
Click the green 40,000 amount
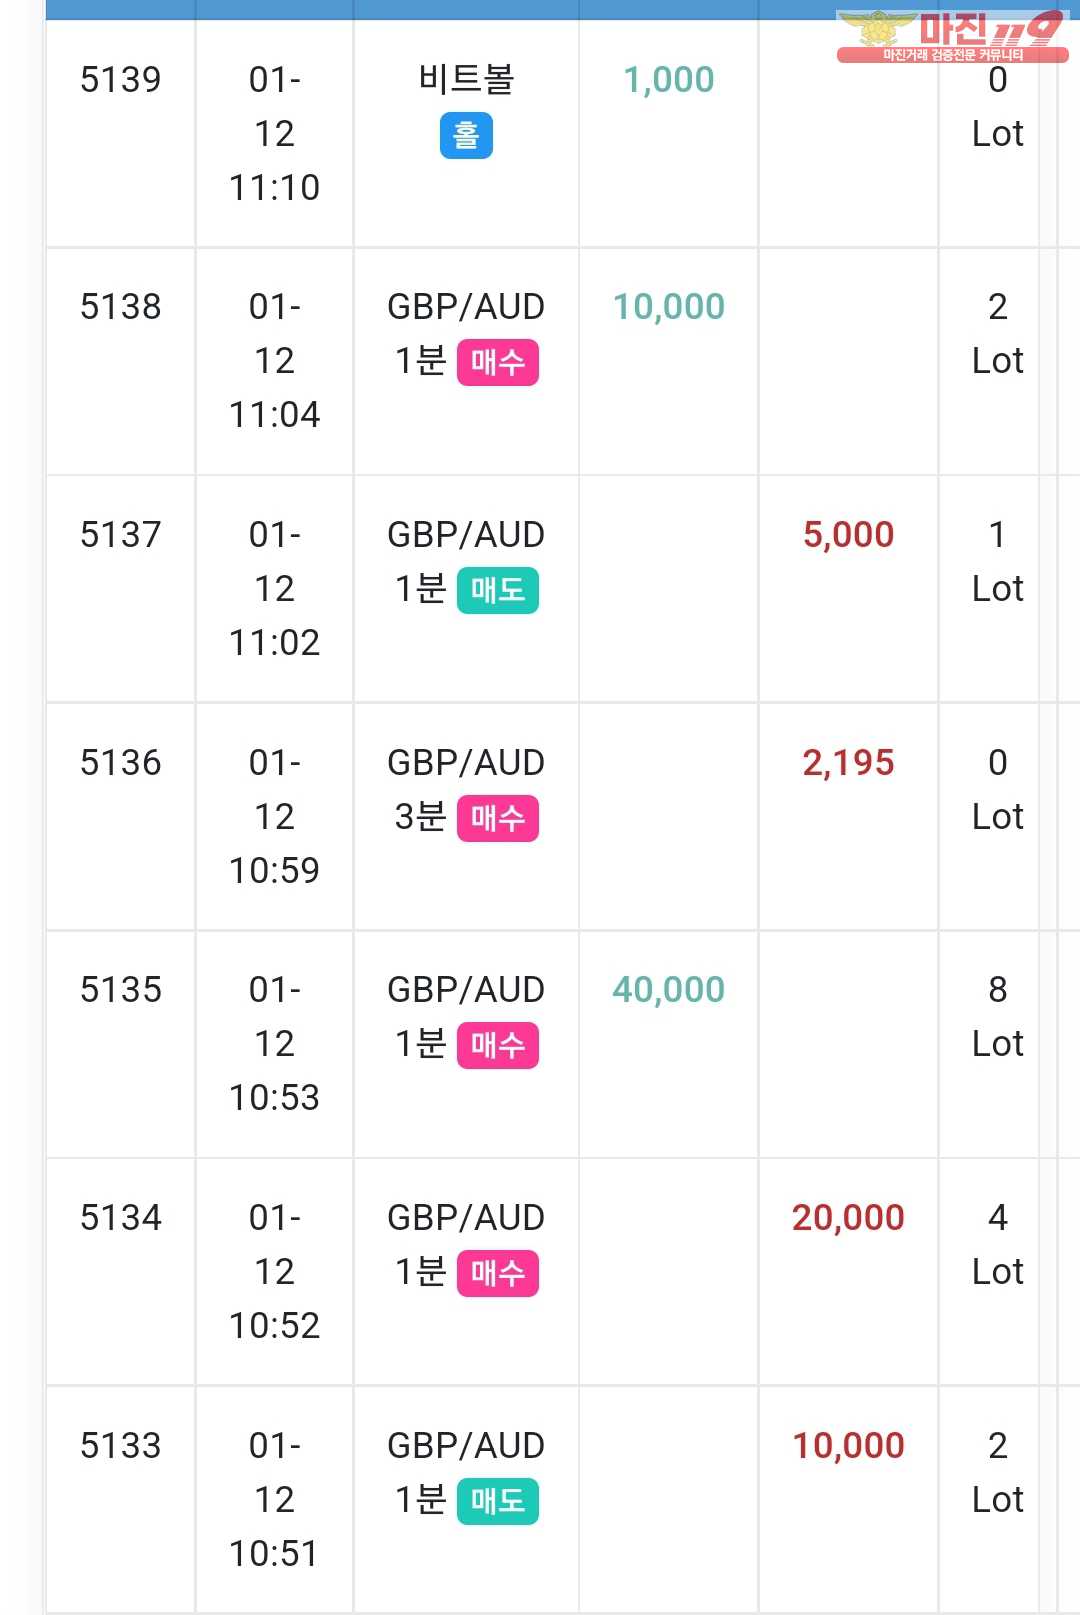click(668, 990)
